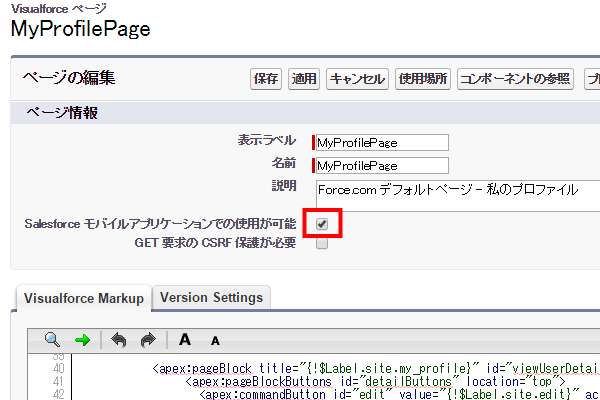Decrease font size with small A icon
This screenshot has height=400, width=600.
pyautogui.click(x=214, y=341)
